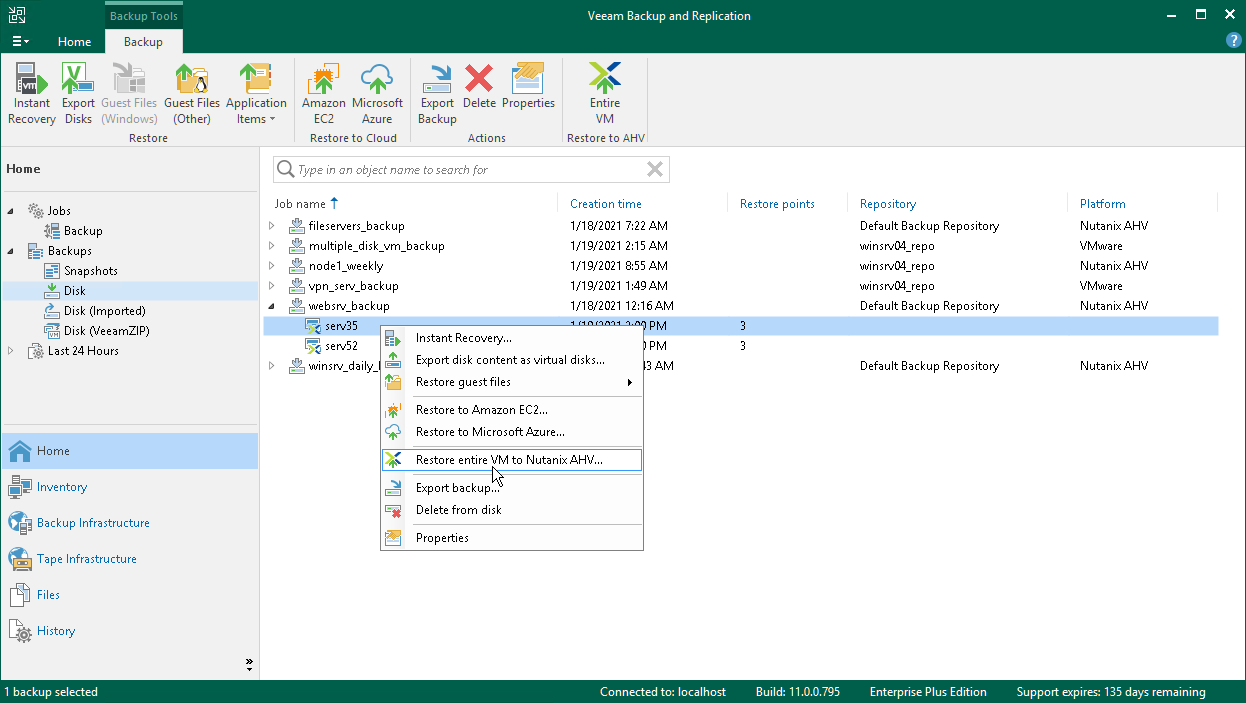Choose Restore entire VM to Nutanix AHV

[508, 460]
